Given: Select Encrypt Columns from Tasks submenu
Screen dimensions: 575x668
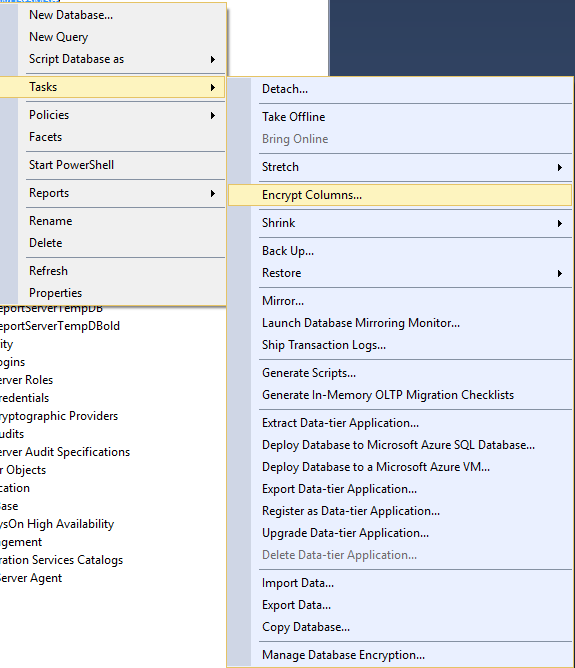Looking at the screenshot, I should pos(400,195).
